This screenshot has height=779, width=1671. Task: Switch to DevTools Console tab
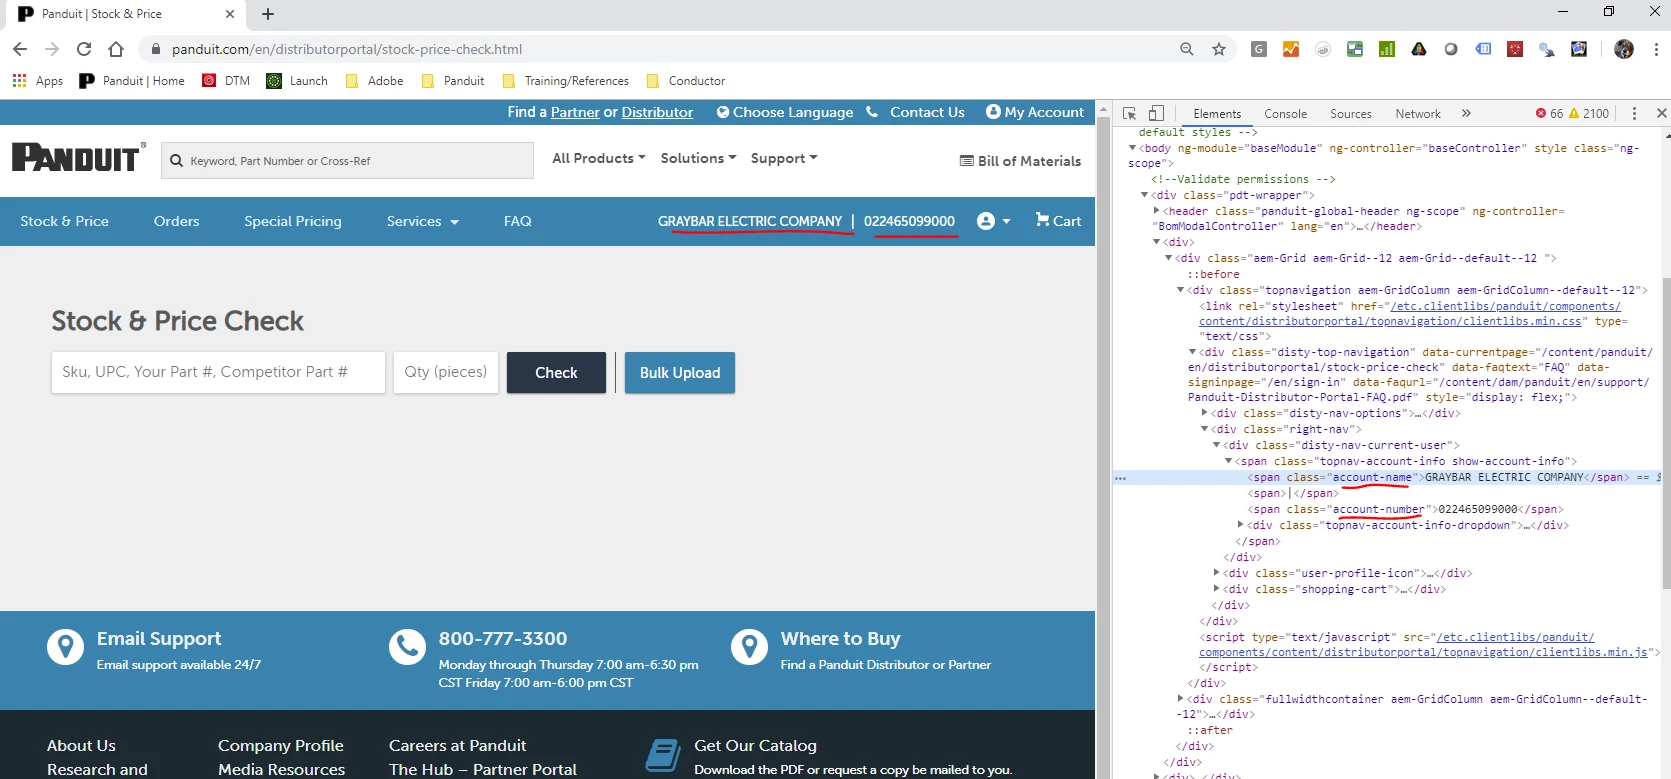tap(1285, 114)
